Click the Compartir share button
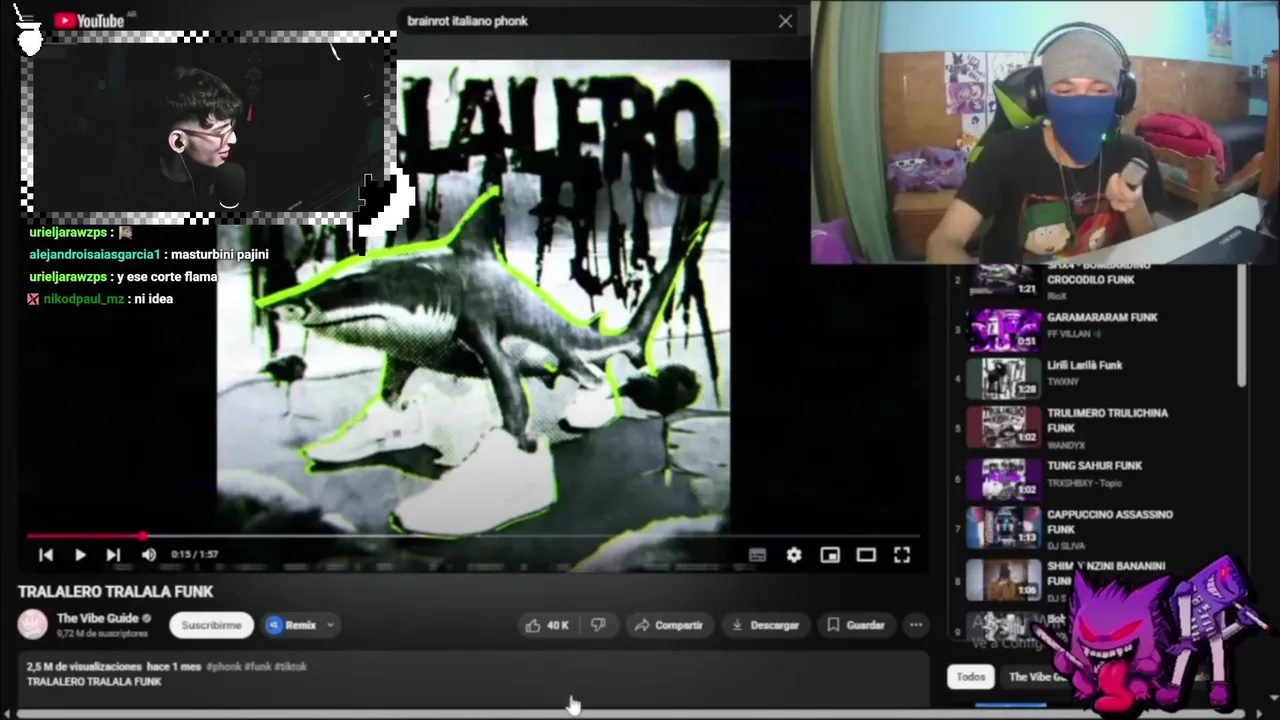The image size is (1280, 720). point(669,625)
